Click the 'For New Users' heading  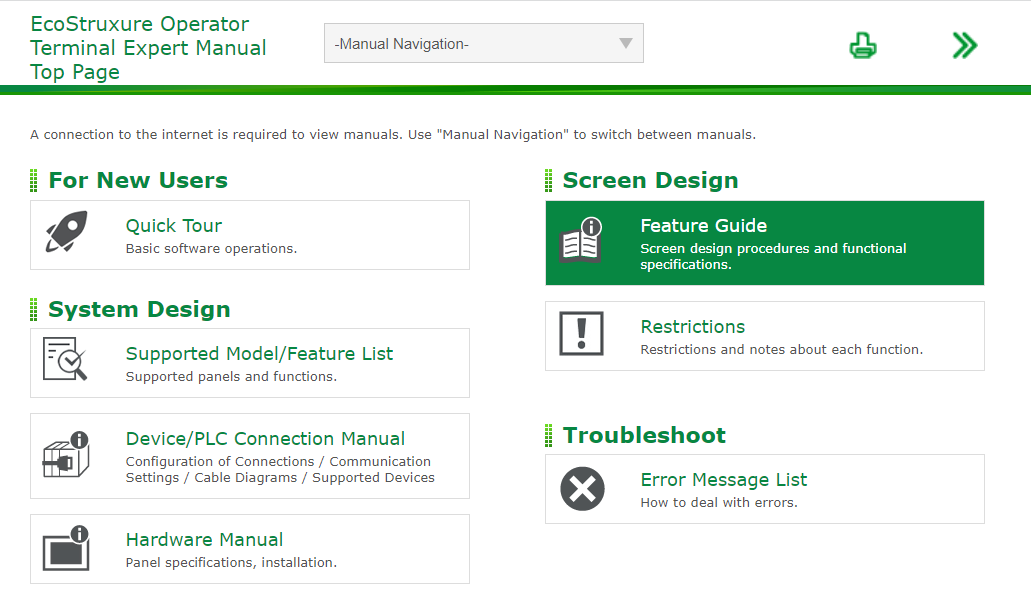138,180
